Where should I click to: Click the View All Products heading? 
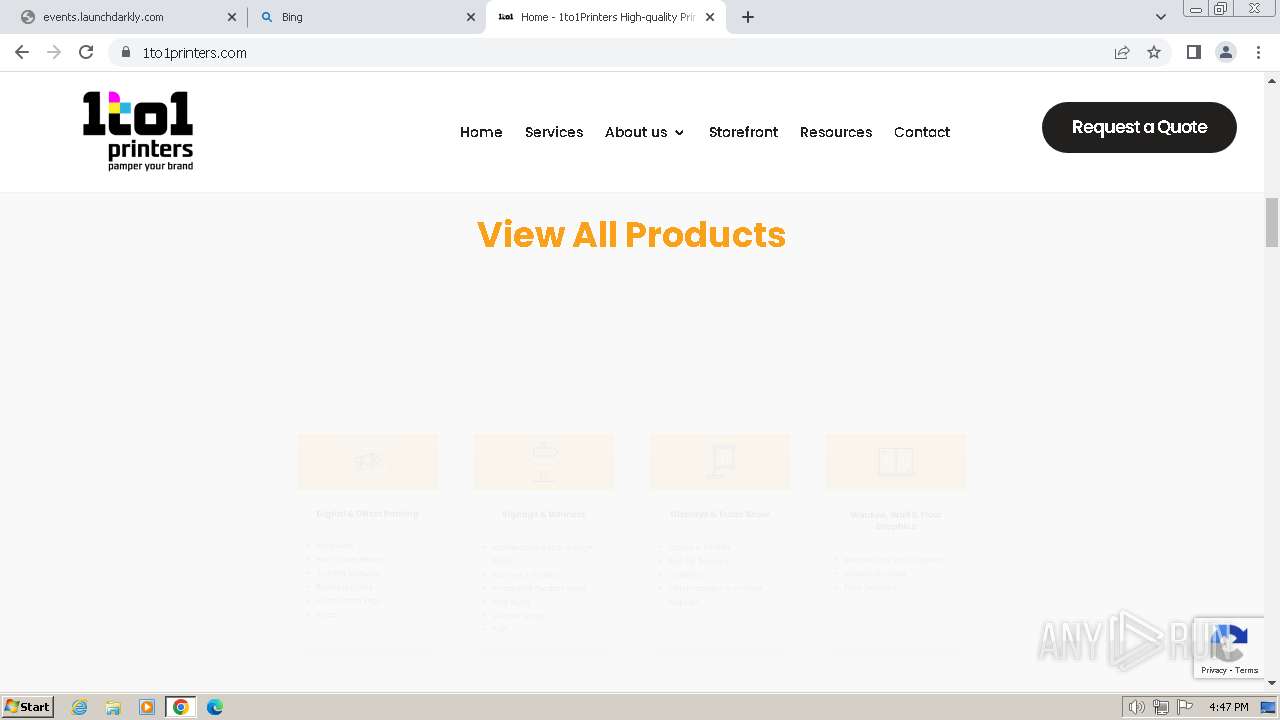631,234
